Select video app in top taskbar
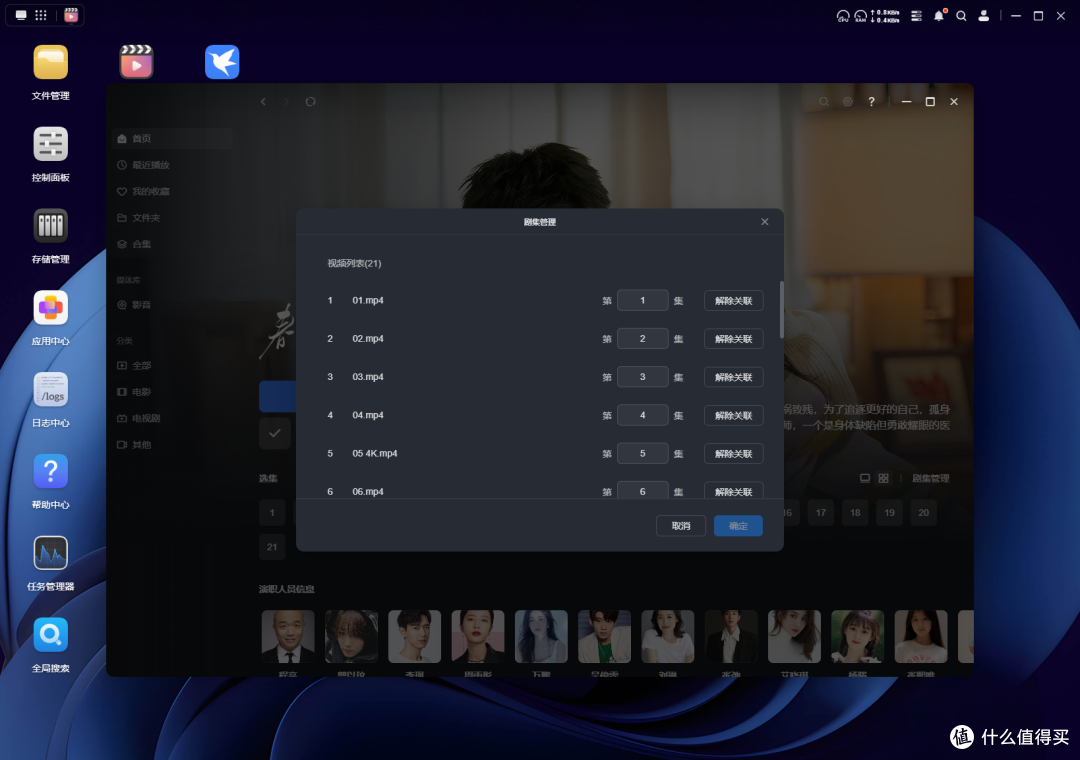The width and height of the screenshot is (1080, 760). pos(71,15)
